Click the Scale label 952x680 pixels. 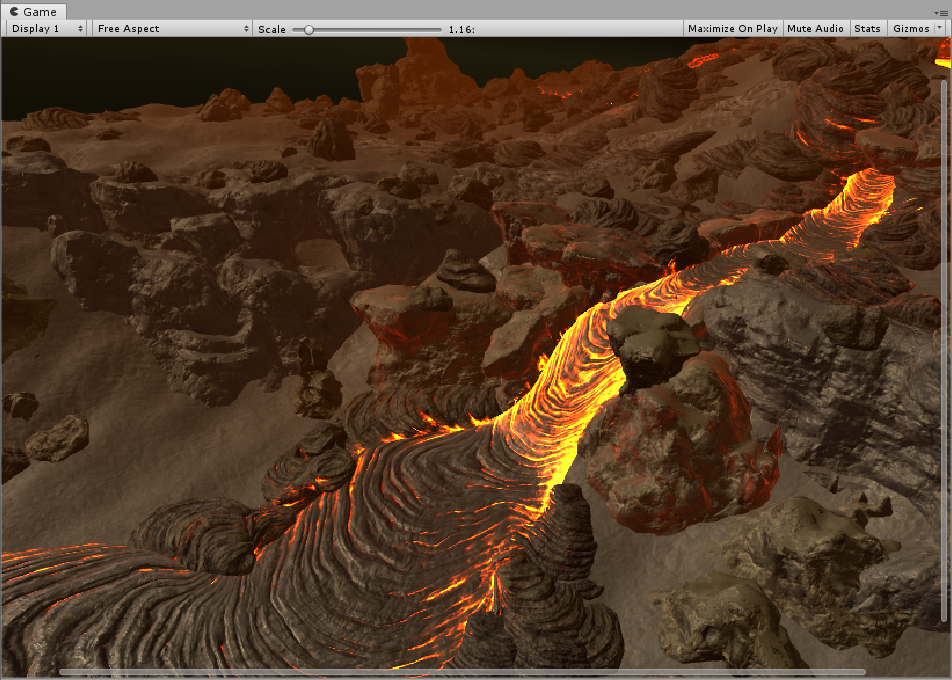pos(272,29)
